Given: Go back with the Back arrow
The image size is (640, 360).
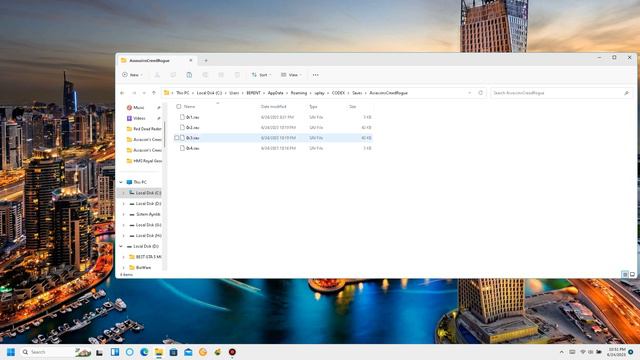Looking at the screenshot, I should (122, 93).
